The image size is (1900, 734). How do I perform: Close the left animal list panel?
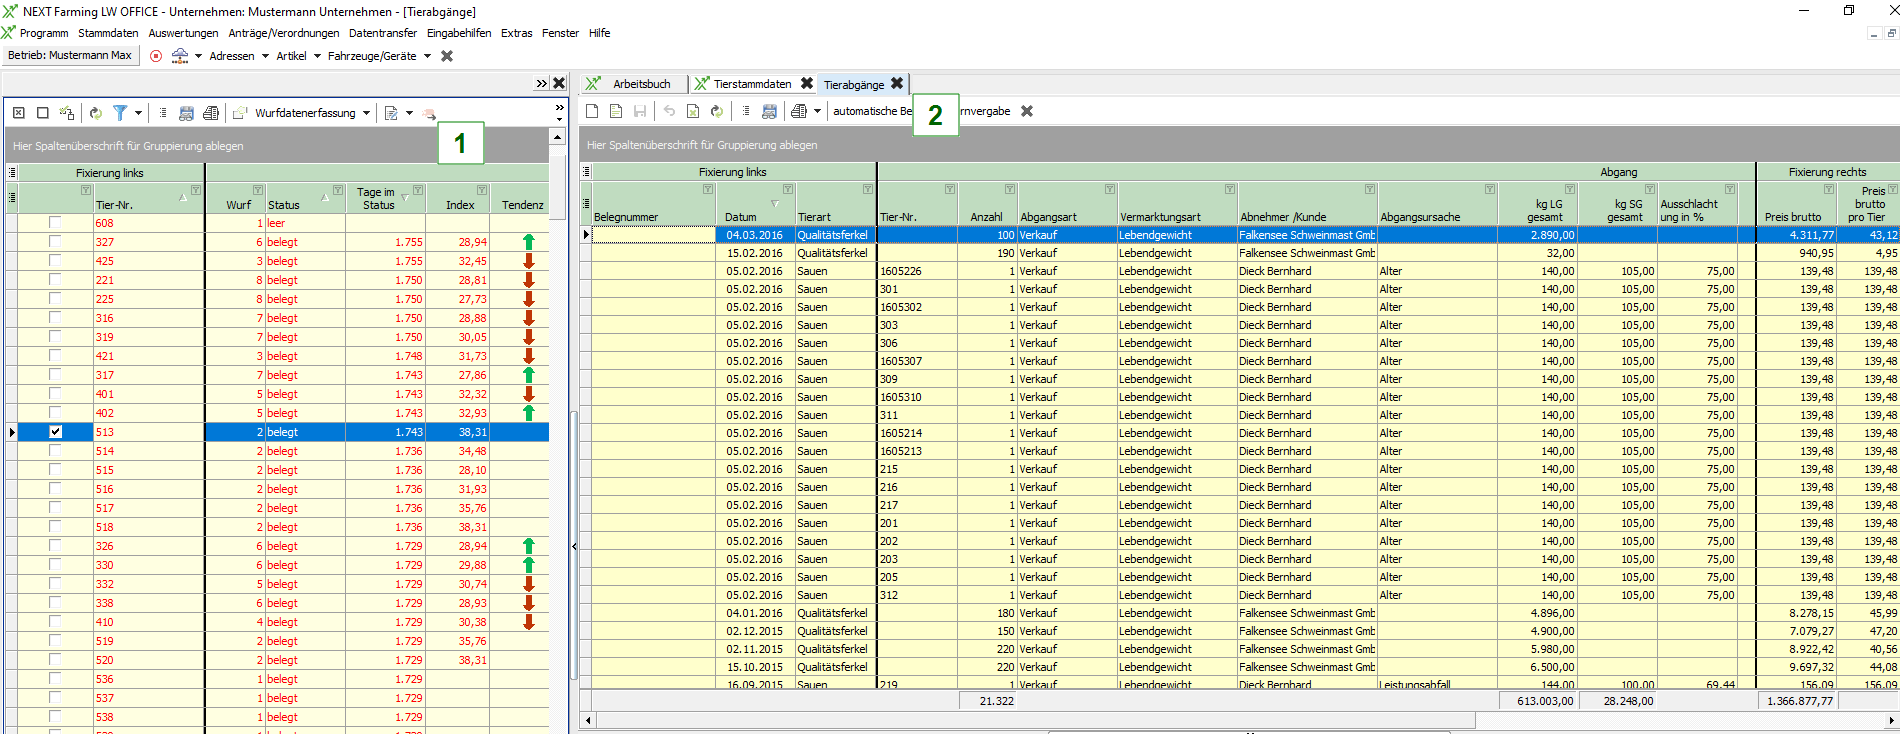559,83
